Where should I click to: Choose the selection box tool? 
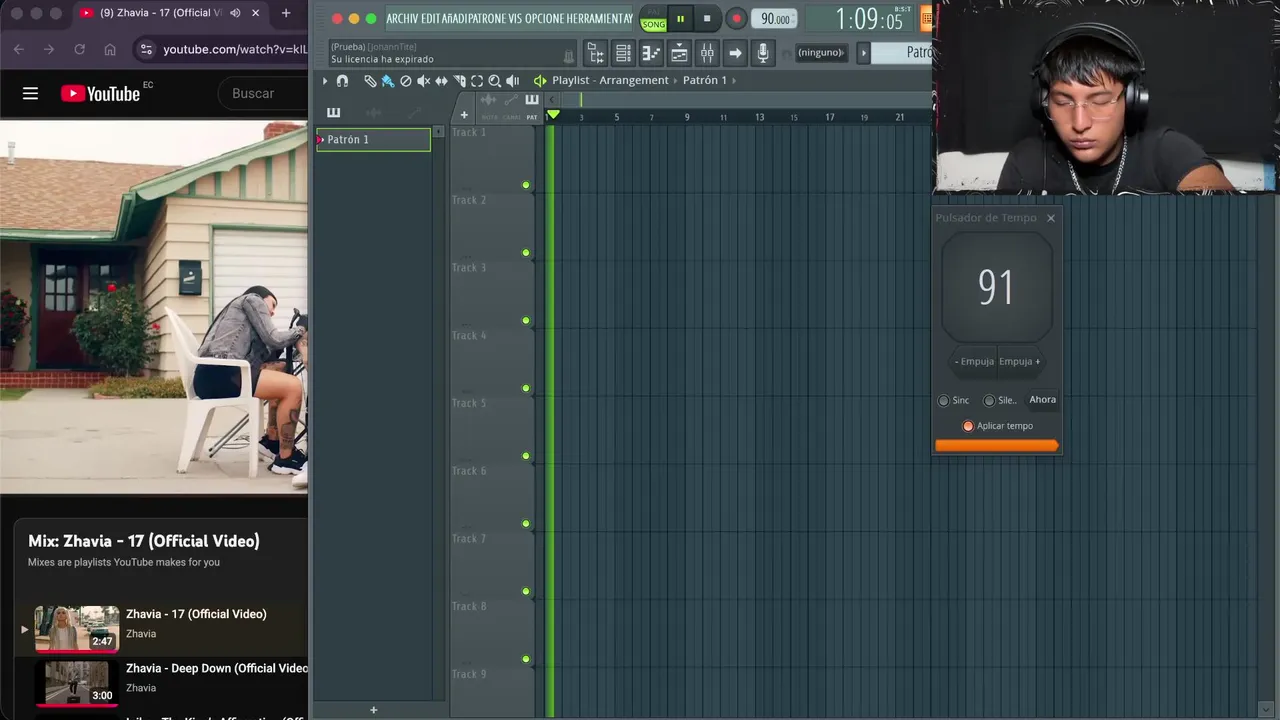[477, 81]
